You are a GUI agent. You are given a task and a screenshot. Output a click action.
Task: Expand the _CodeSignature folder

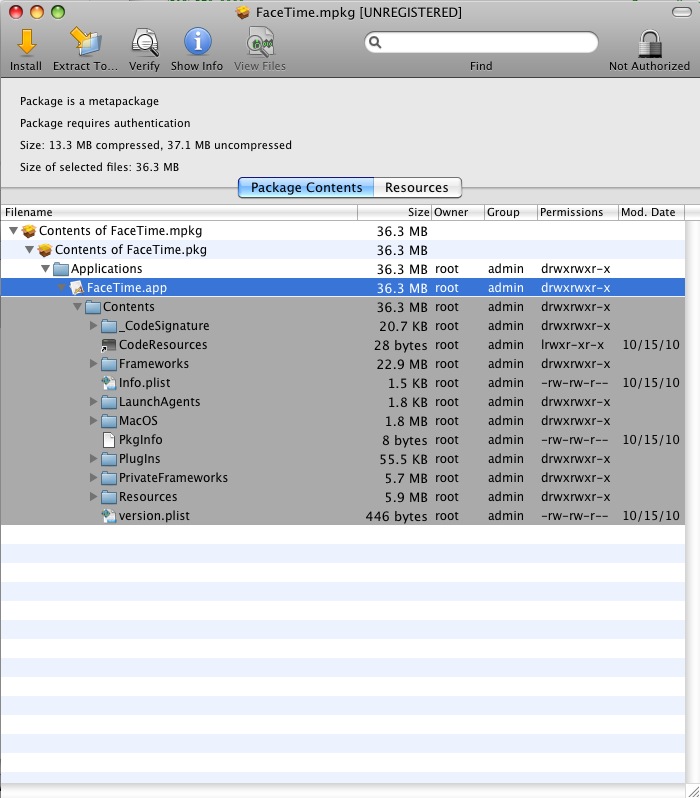pyautogui.click(x=93, y=325)
